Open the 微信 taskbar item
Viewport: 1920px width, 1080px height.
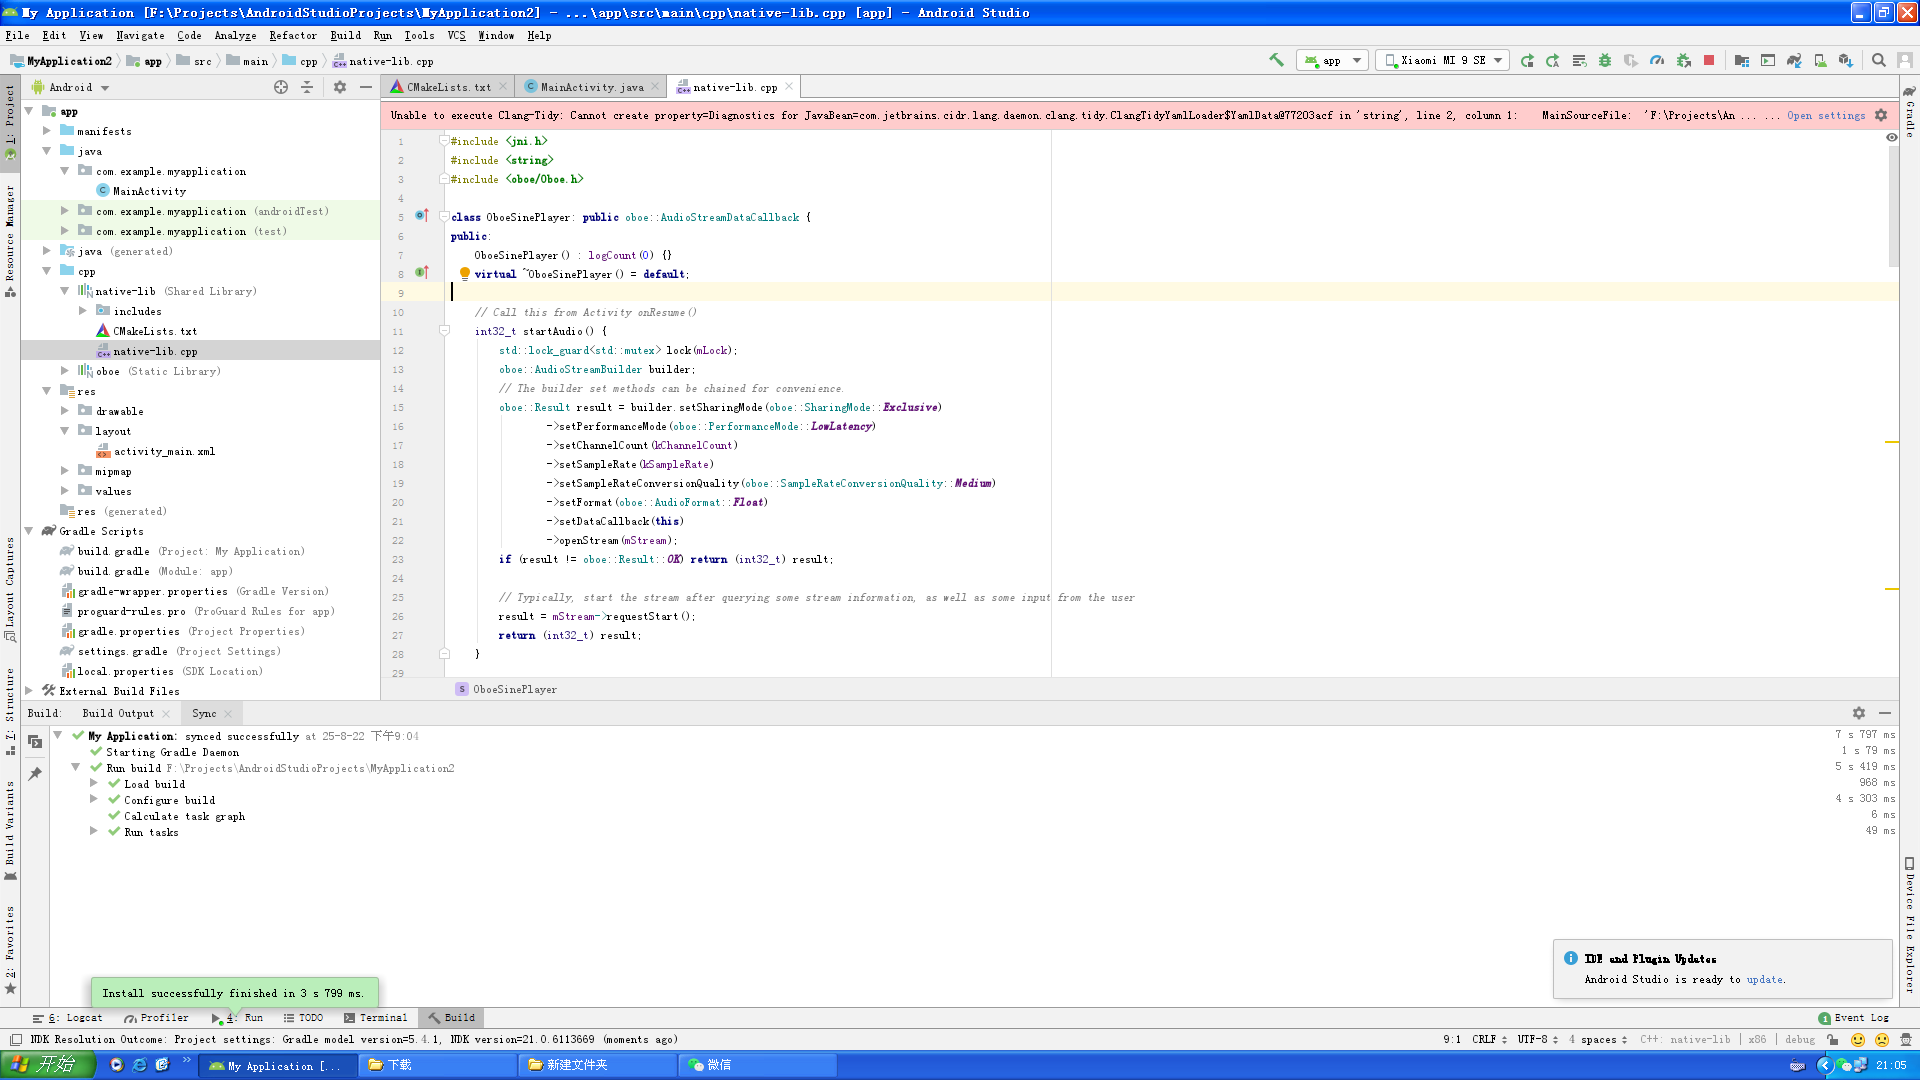[x=756, y=1065]
